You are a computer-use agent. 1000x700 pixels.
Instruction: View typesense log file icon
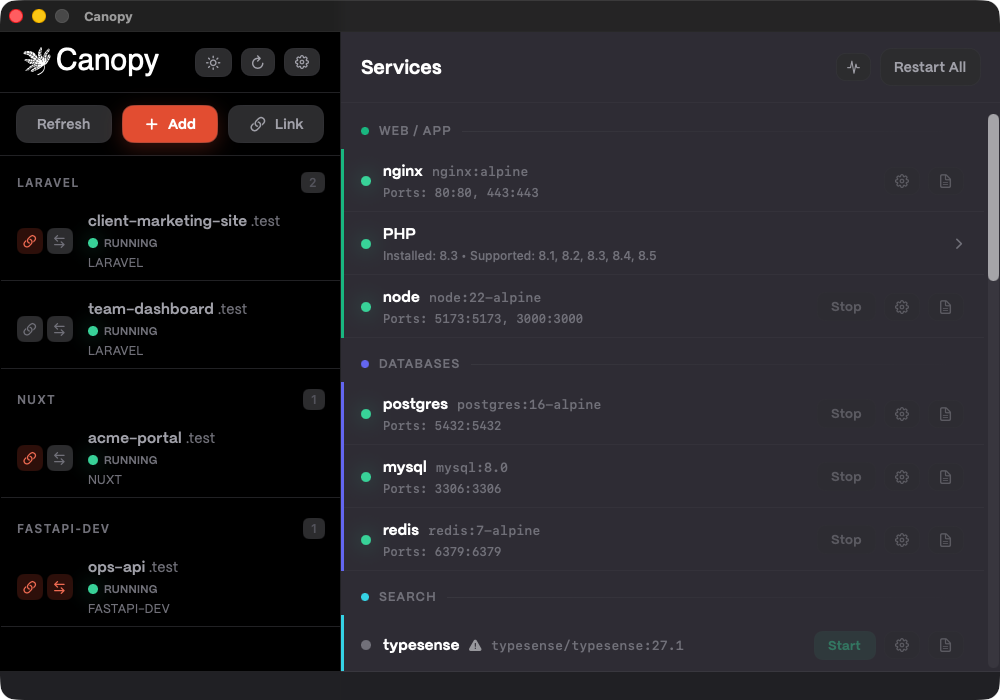pyautogui.click(x=945, y=645)
